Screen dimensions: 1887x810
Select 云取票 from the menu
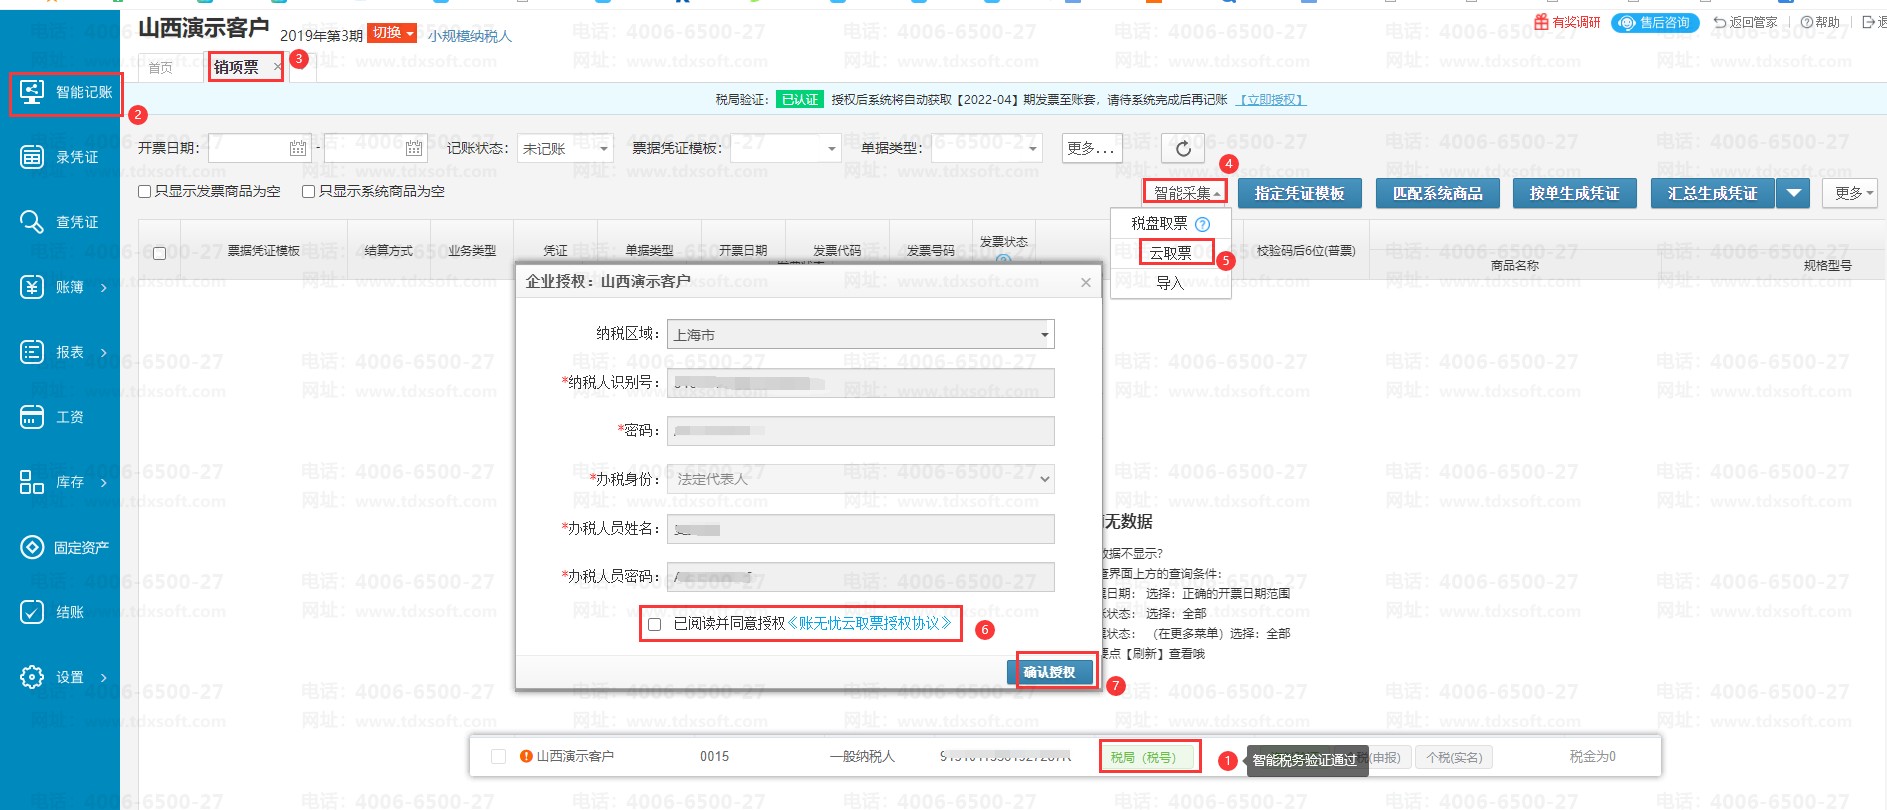click(1171, 253)
